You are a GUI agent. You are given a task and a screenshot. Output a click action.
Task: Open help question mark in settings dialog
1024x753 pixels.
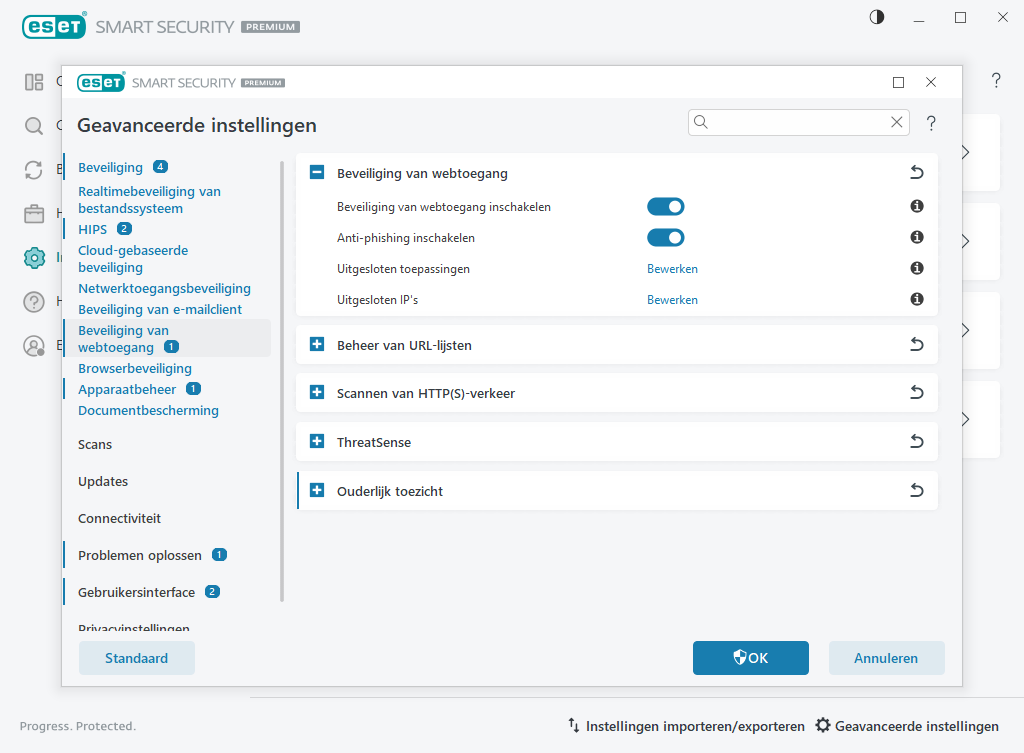[x=931, y=123]
